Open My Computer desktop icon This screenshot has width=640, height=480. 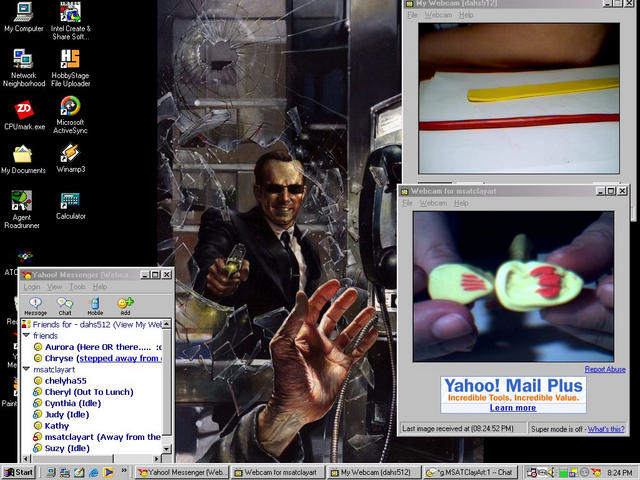click(x=23, y=17)
